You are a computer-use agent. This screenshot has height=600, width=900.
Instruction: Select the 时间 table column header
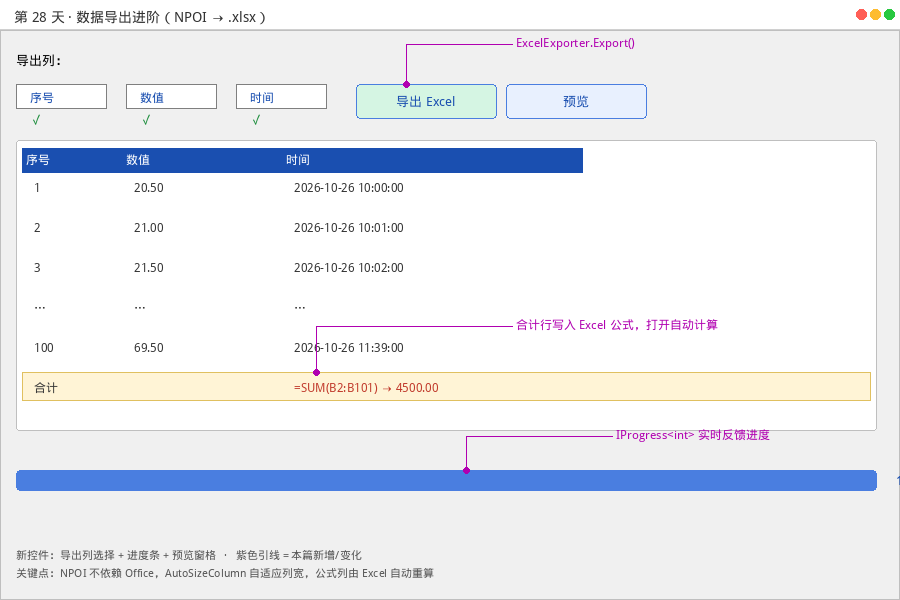pyautogui.click(x=298, y=160)
